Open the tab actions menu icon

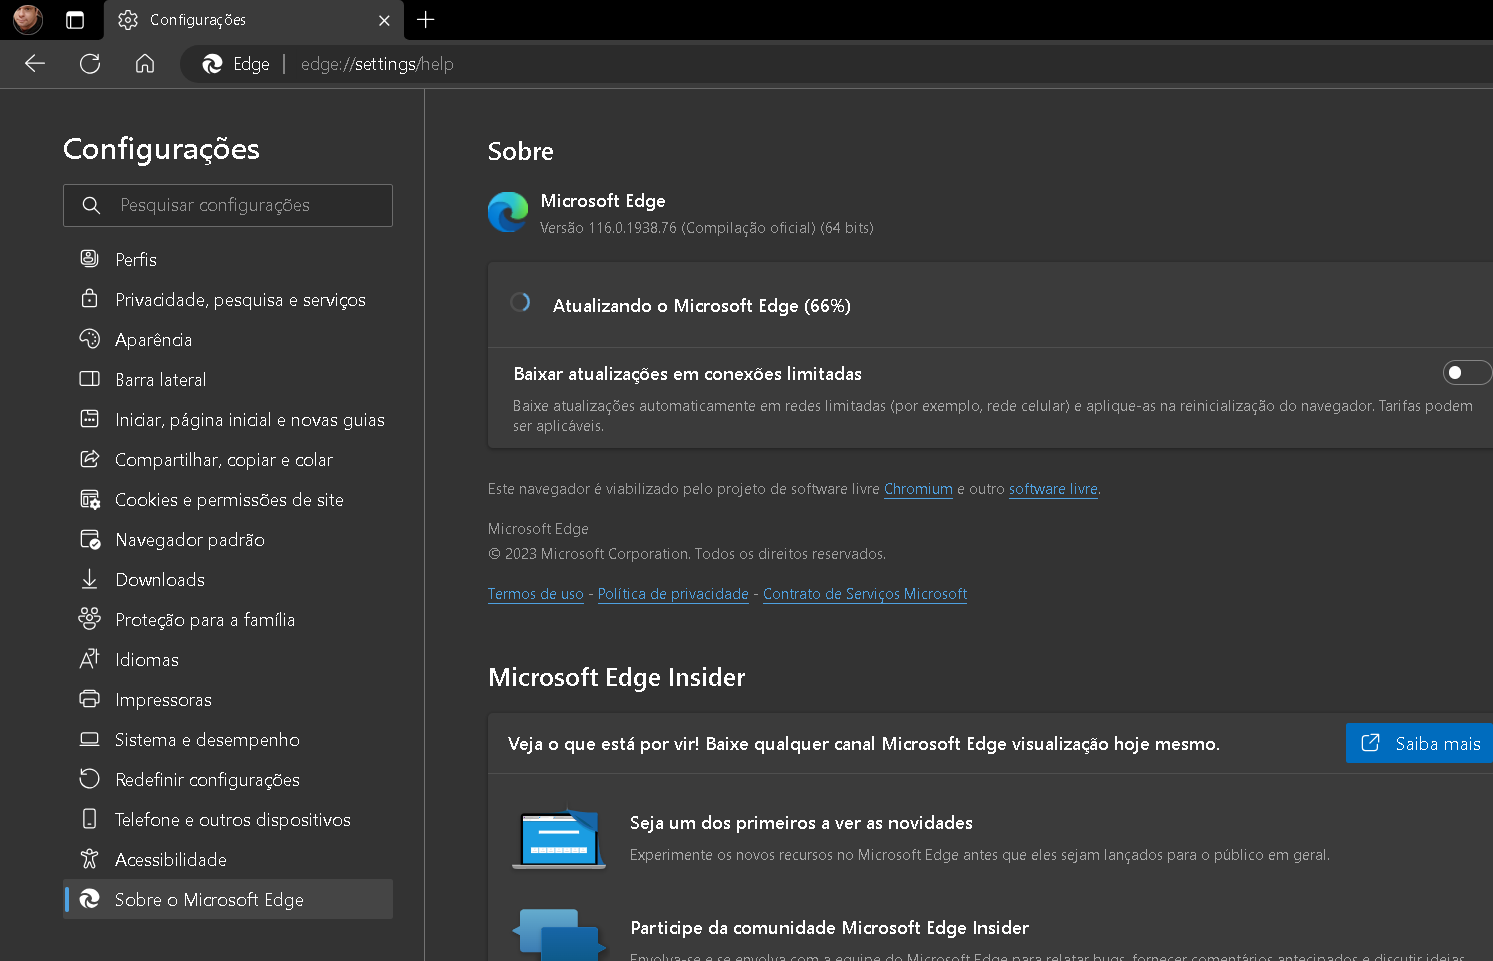pyautogui.click(x=75, y=20)
